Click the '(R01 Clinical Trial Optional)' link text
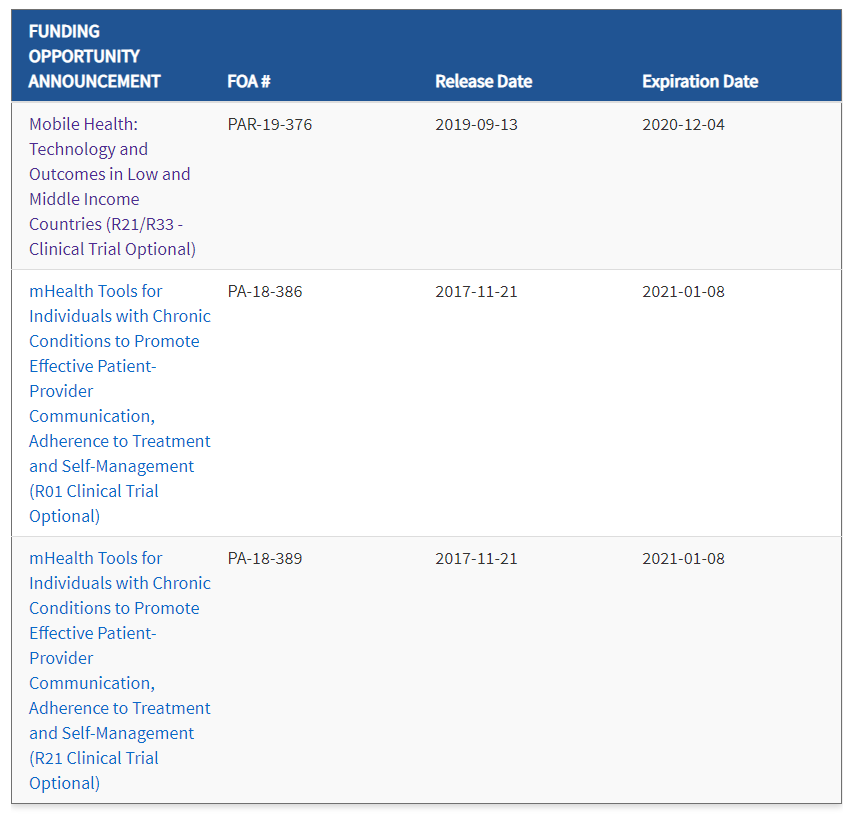 point(94,503)
